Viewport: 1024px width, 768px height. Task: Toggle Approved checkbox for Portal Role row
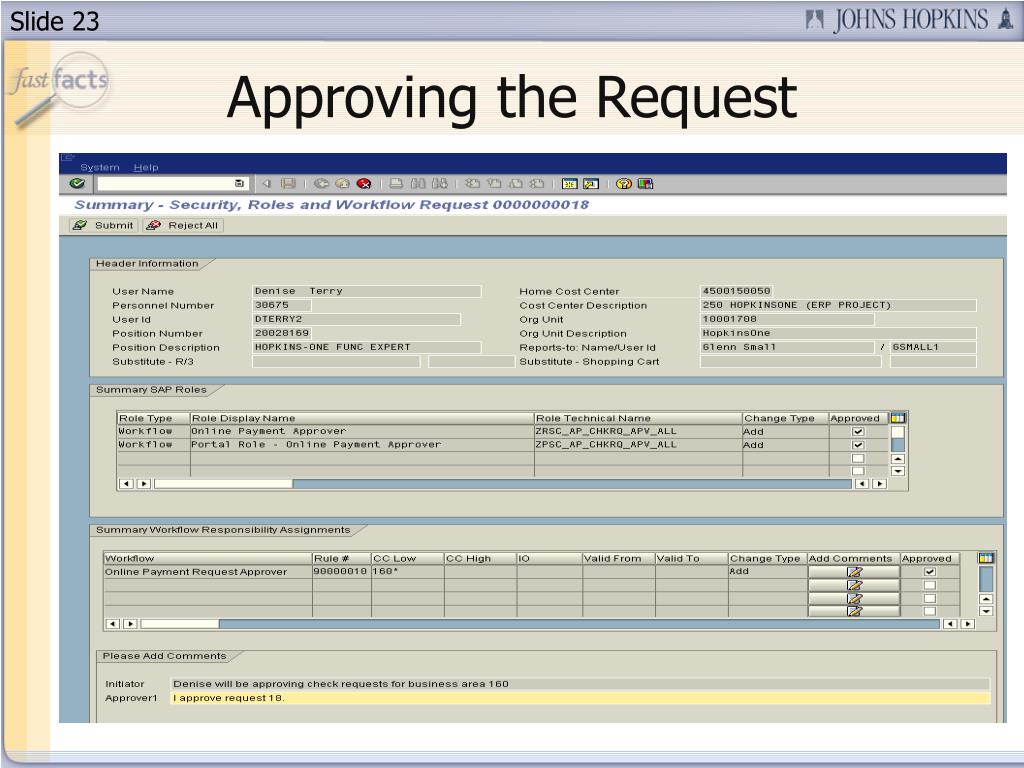pos(858,445)
